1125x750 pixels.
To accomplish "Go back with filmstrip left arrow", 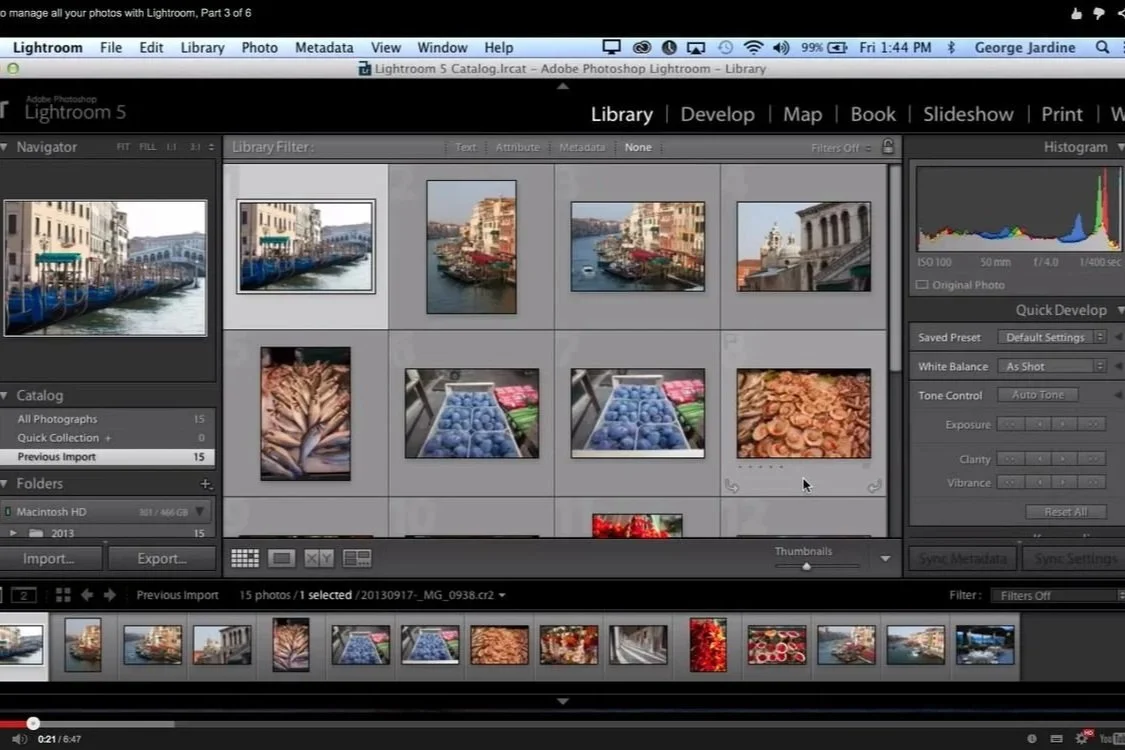I will coord(87,595).
